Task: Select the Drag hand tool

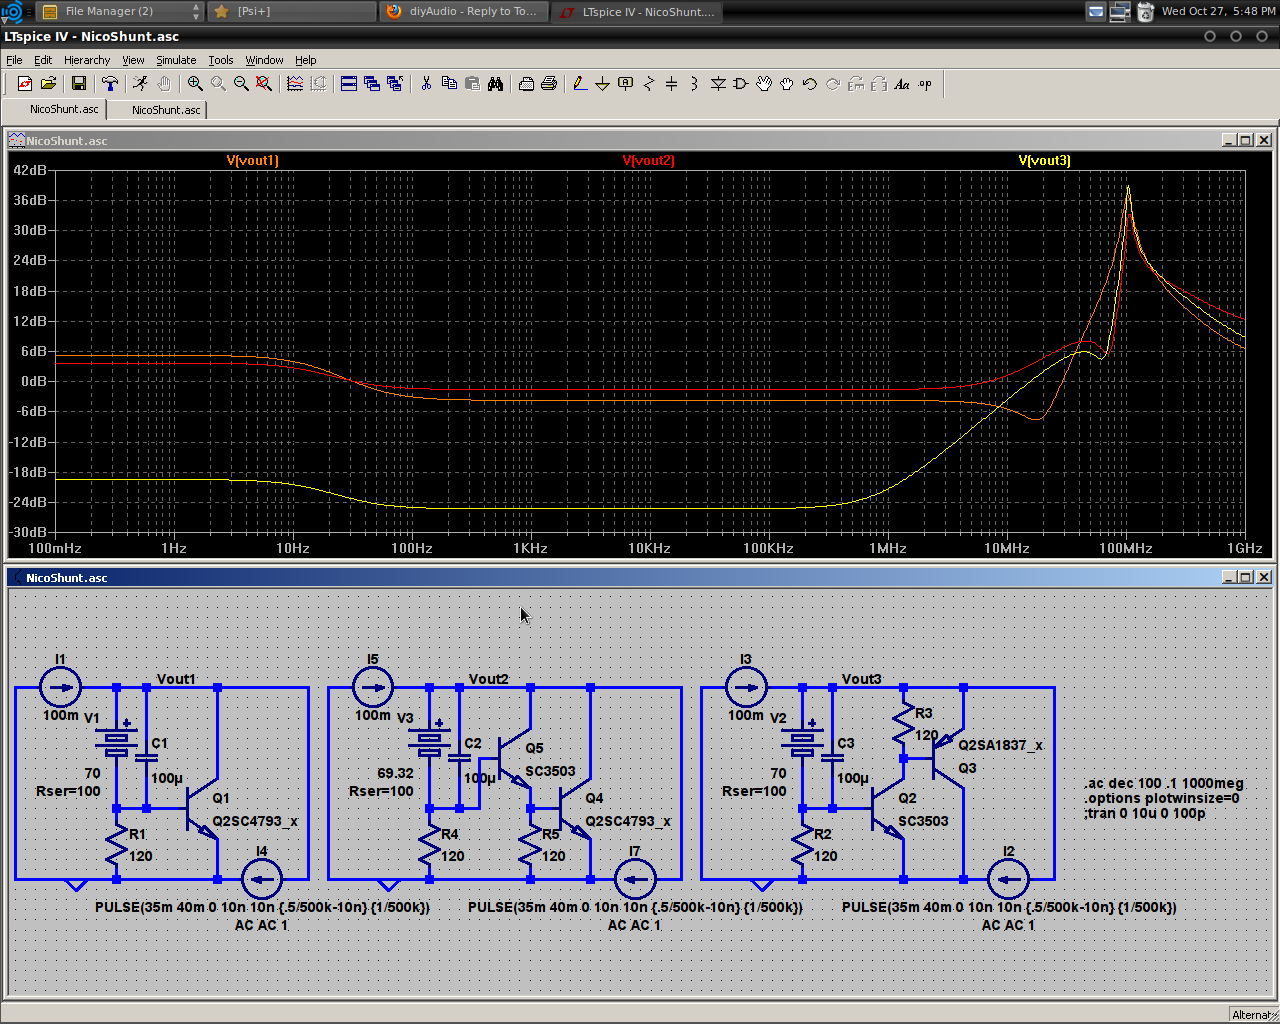Action: (x=787, y=84)
